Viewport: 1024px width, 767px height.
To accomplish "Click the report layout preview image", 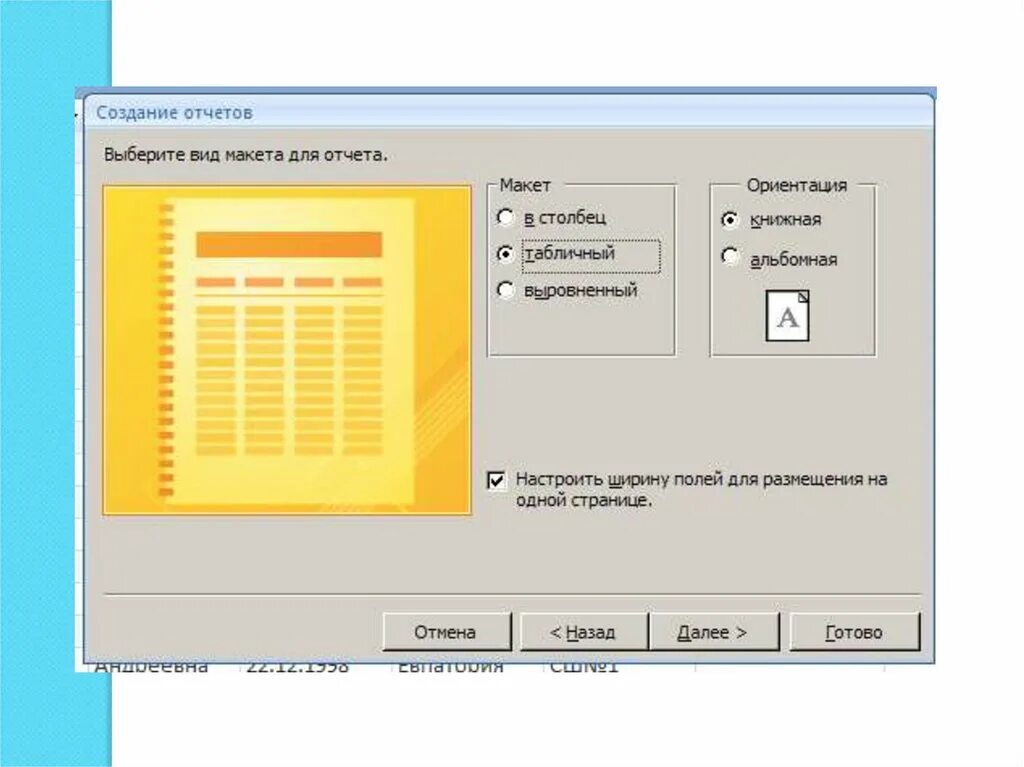I will (287, 350).
